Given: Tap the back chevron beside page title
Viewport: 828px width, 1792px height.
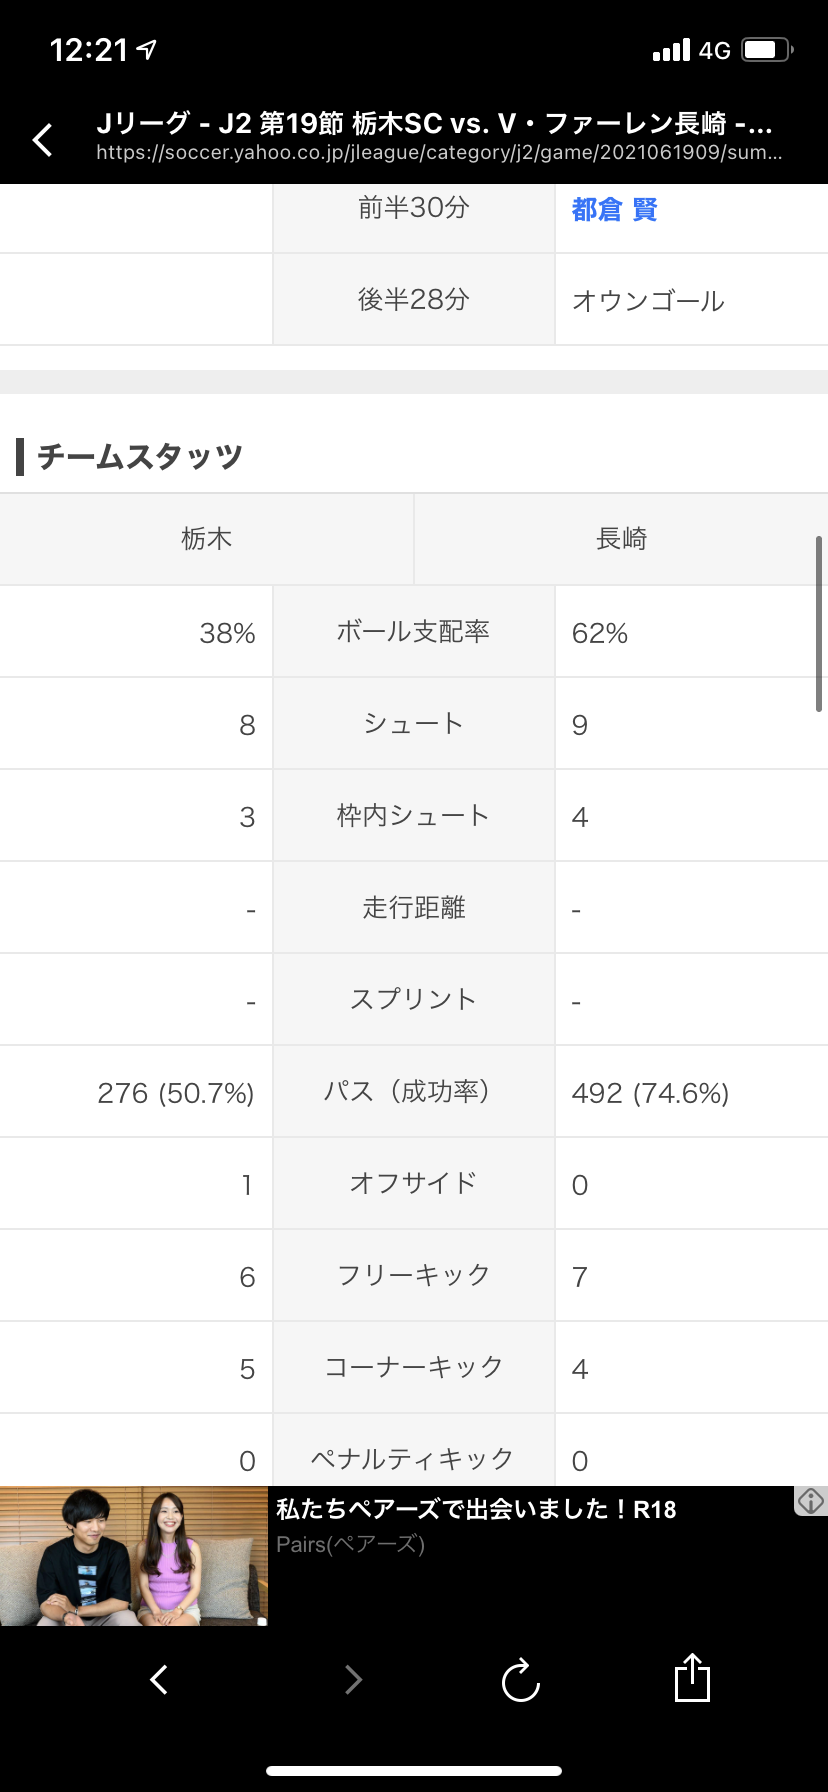Looking at the screenshot, I should coord(42,140).
